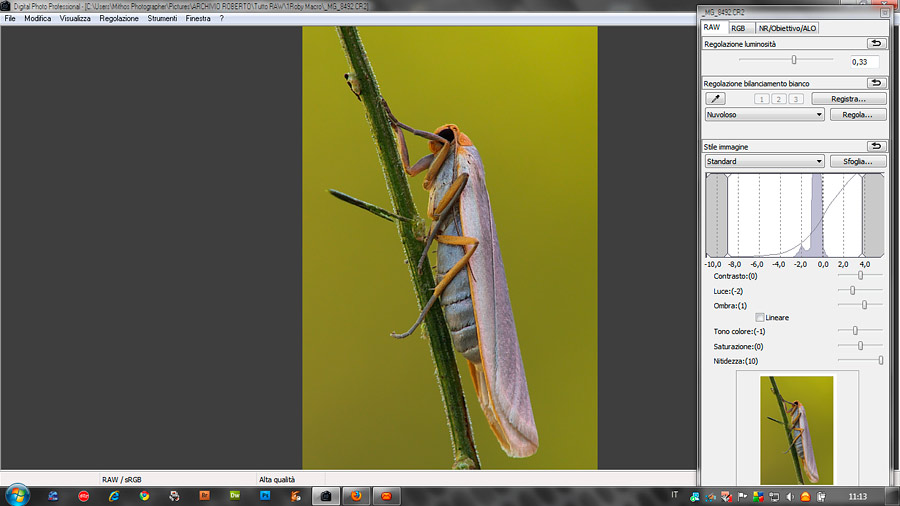
Task: Click the Ombra slider handle
Action: pos(864,305)
